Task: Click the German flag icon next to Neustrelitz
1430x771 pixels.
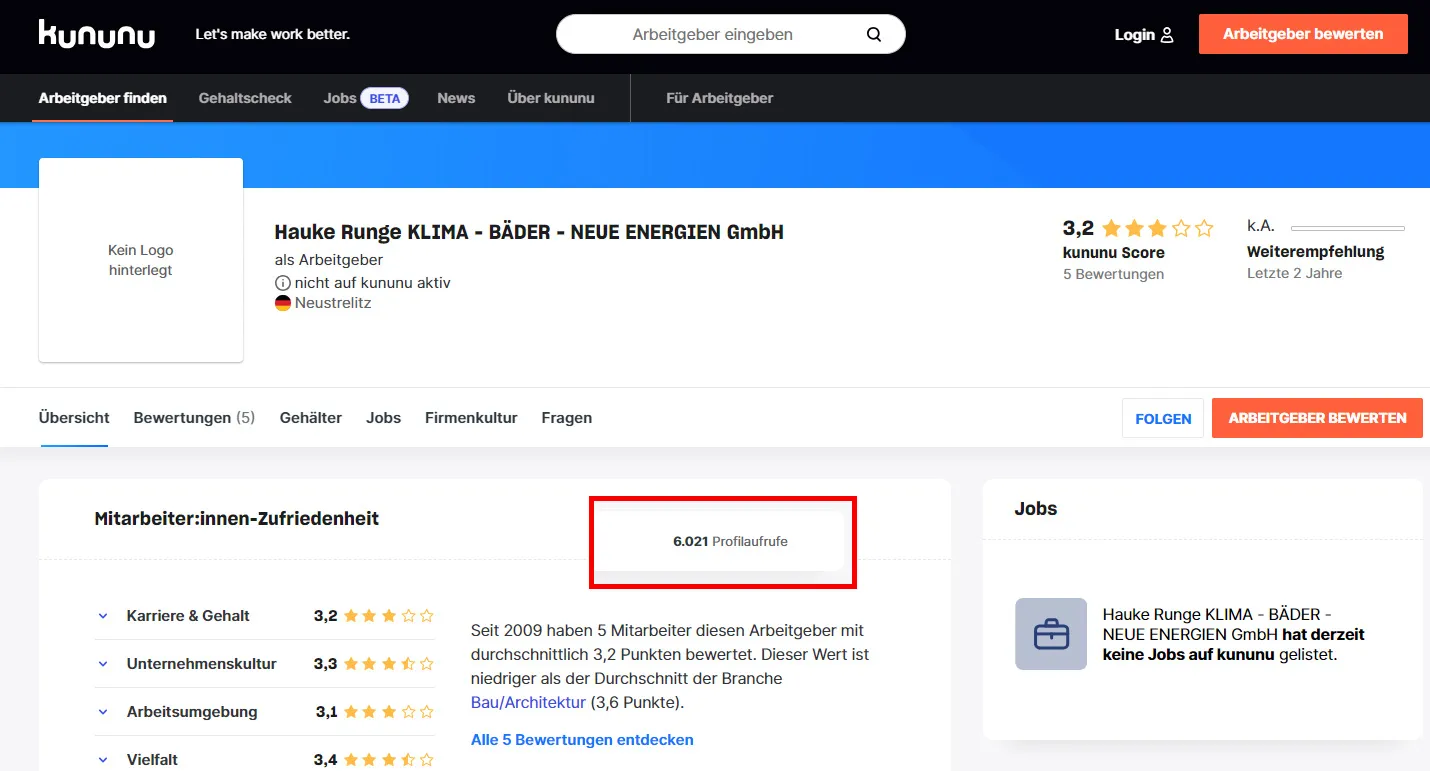Action: coord(283,303)
